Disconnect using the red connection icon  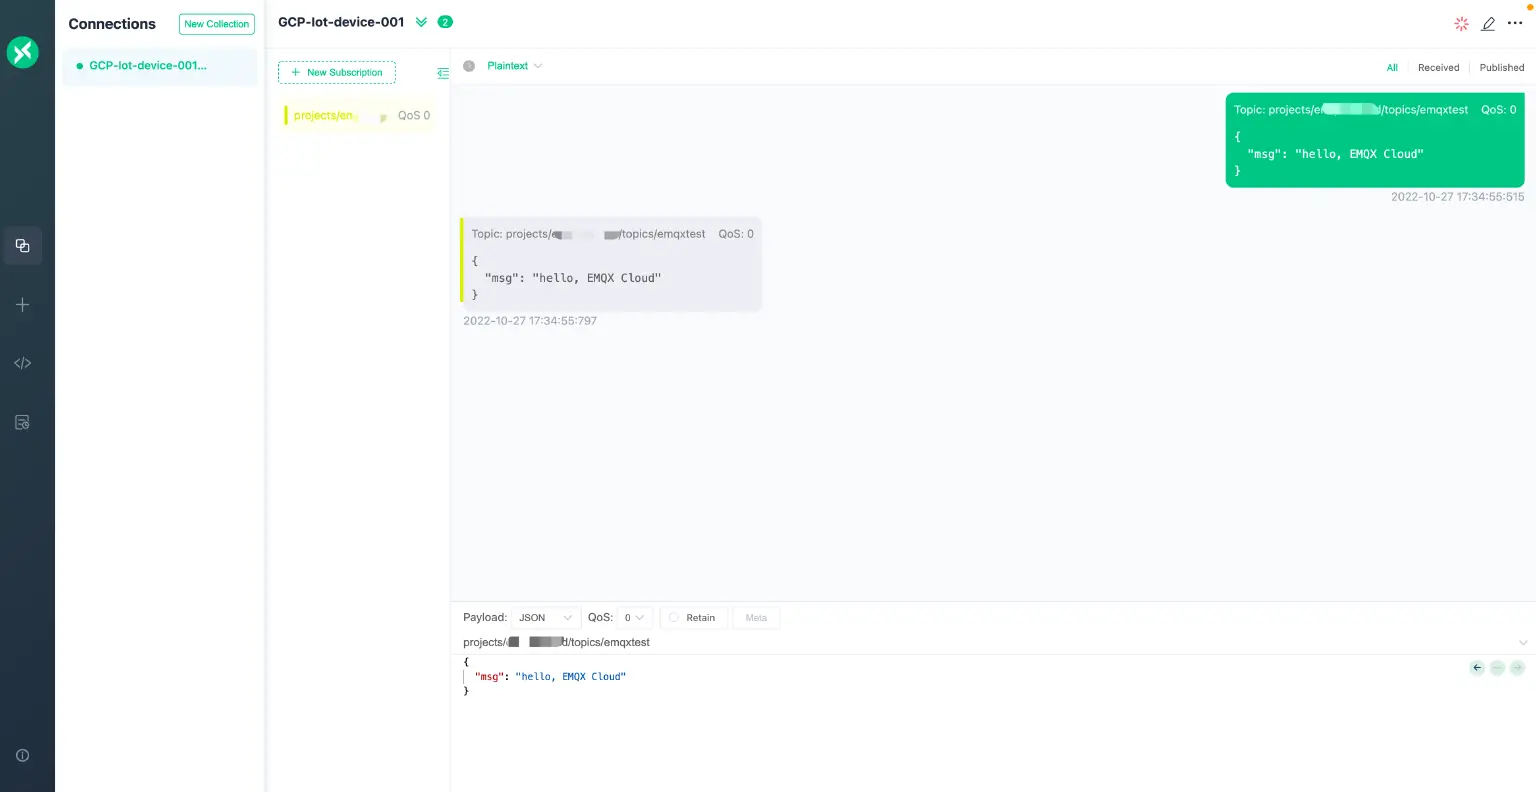(x=1461, y=23)
